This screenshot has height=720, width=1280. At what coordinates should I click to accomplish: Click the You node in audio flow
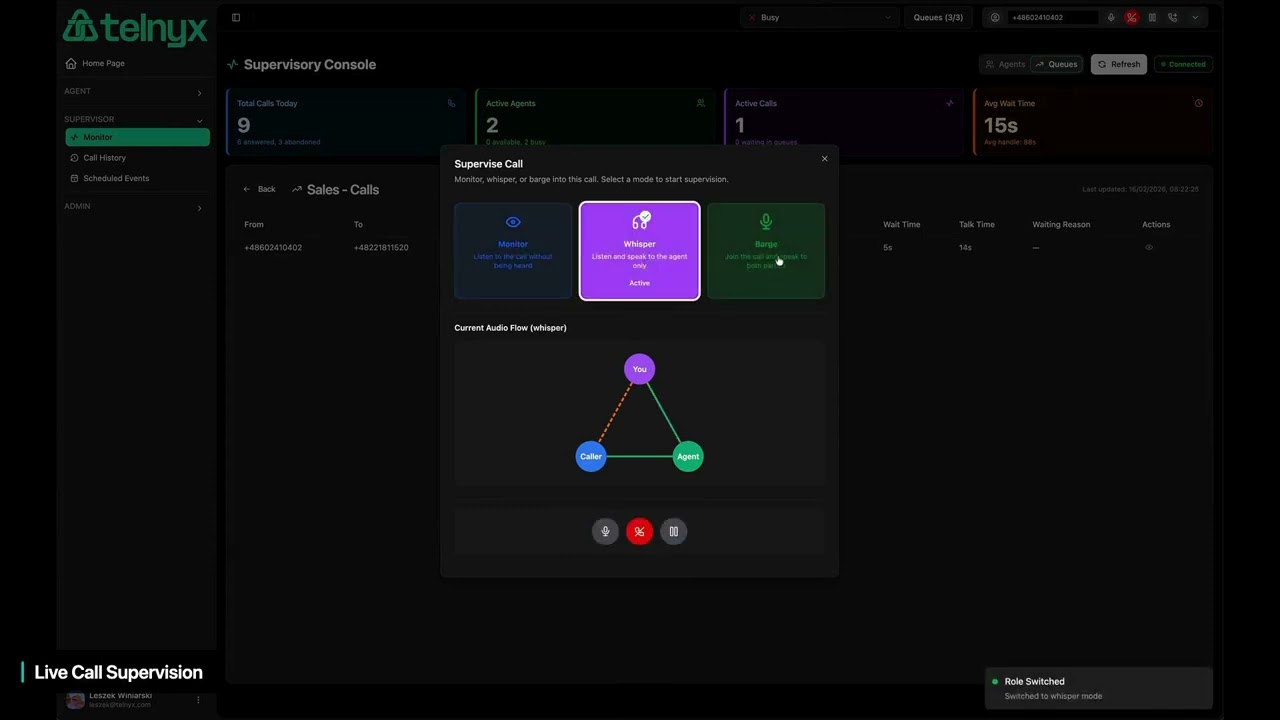(x=639, y=369)
